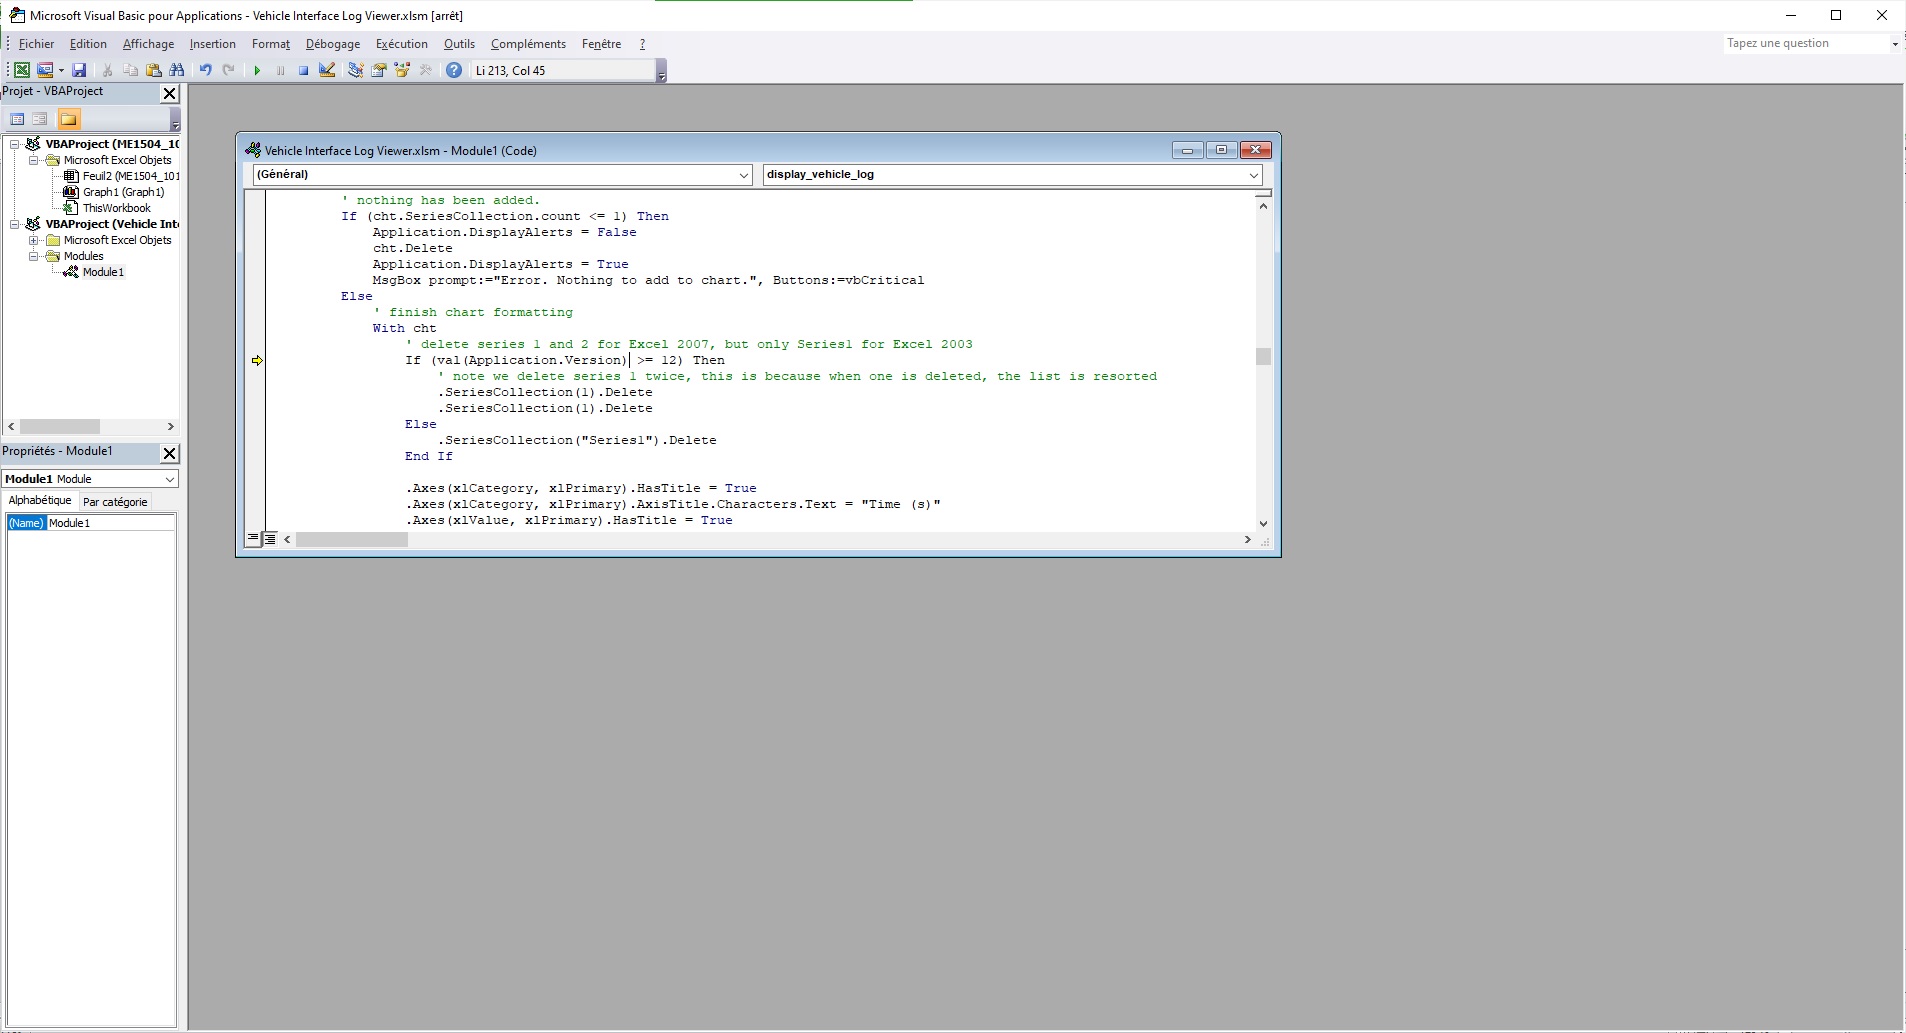Image resolution: width=1906 pixels, height=1033 pixels.
Task: Close the Projet - VBAProject panel
Action: tap(169, 93)
